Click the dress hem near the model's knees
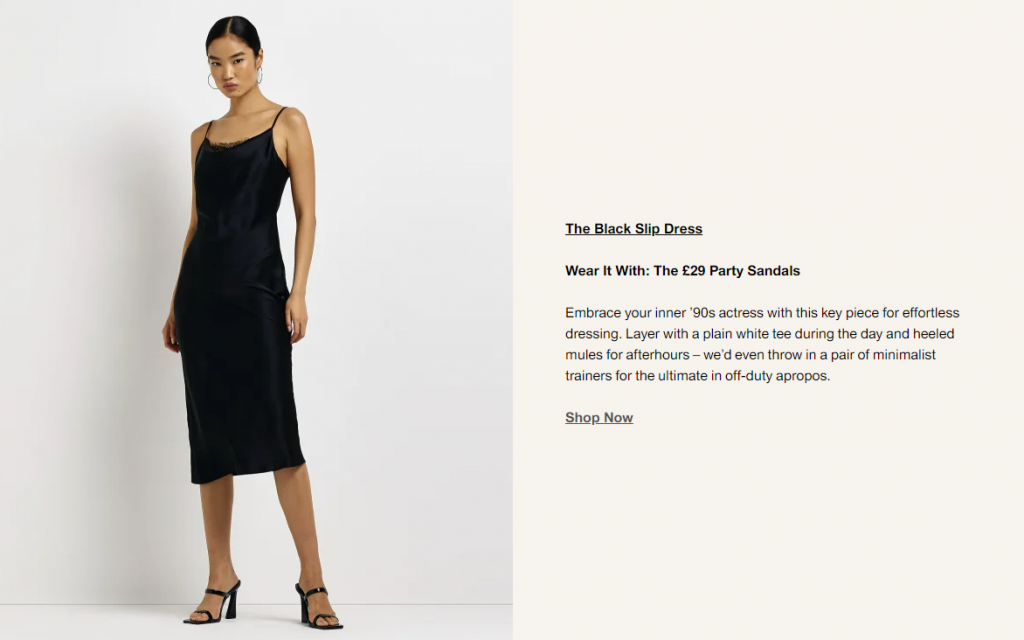This screenshot has width=1024, height=640. click(248, 472)
